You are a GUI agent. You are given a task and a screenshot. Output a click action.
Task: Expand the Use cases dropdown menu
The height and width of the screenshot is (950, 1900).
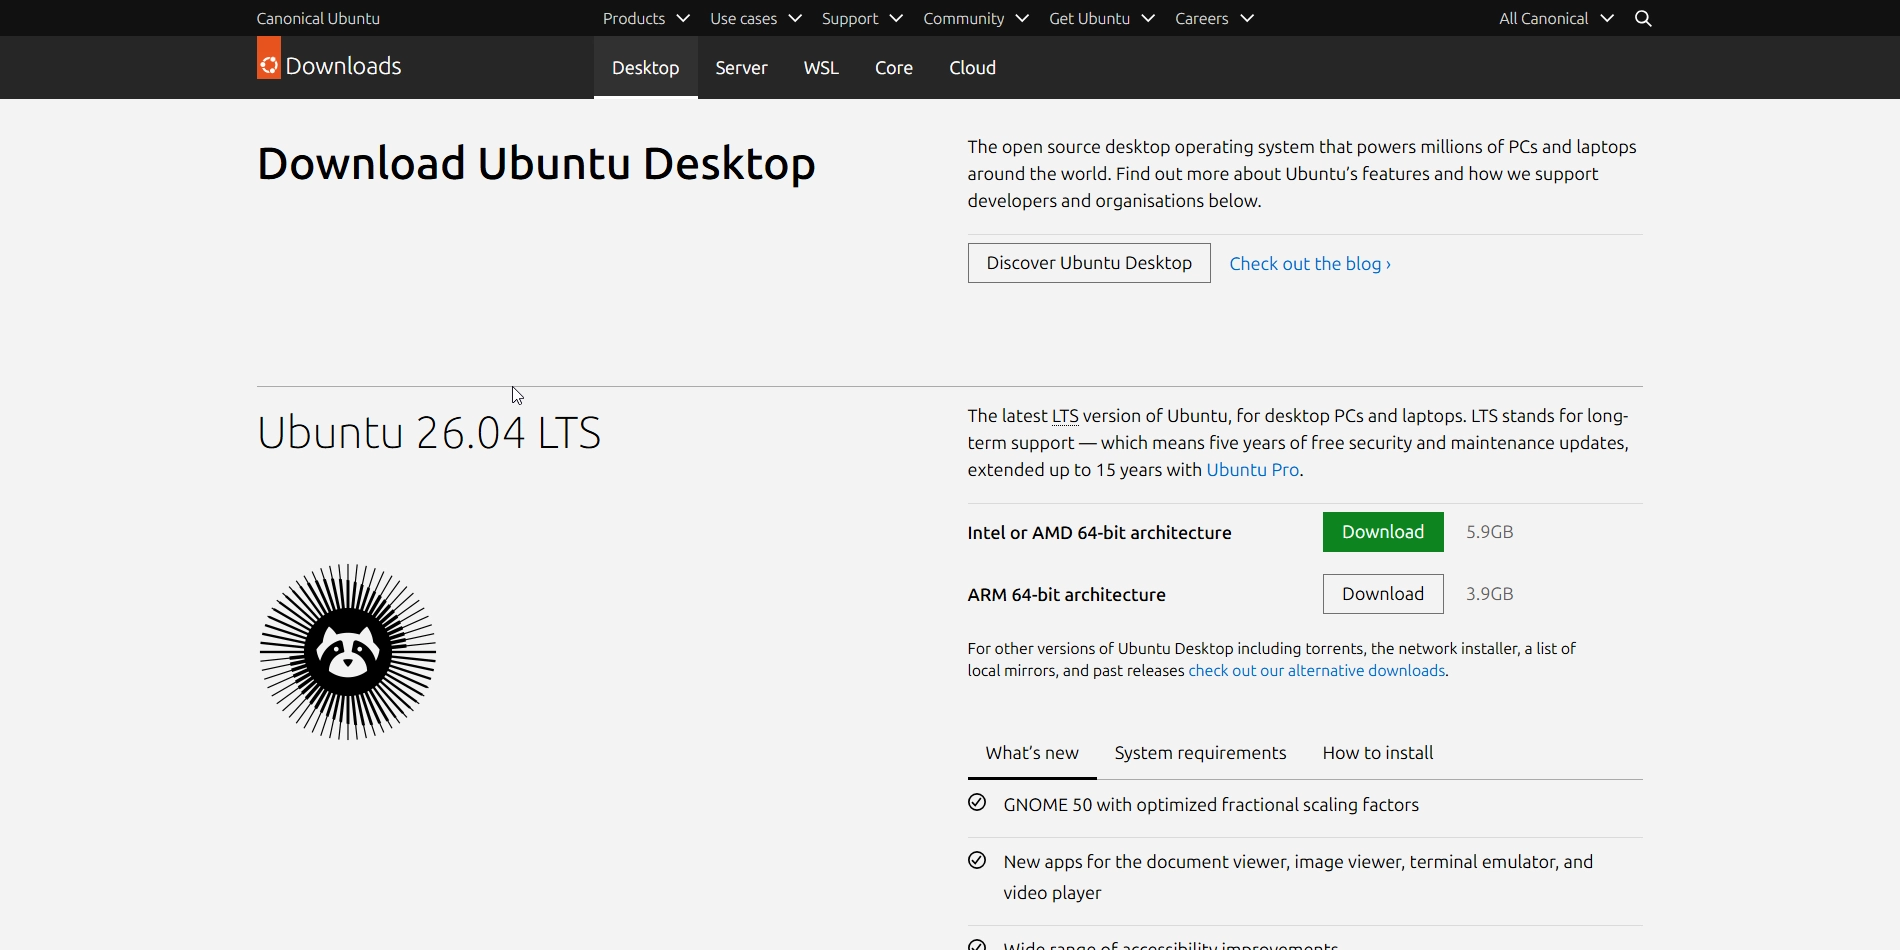756,18
